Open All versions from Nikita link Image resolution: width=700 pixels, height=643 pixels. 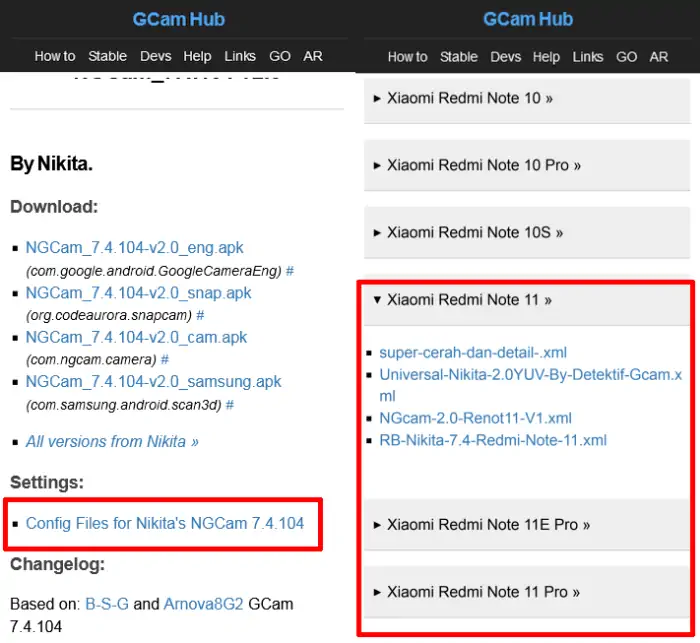pos(112,442)
